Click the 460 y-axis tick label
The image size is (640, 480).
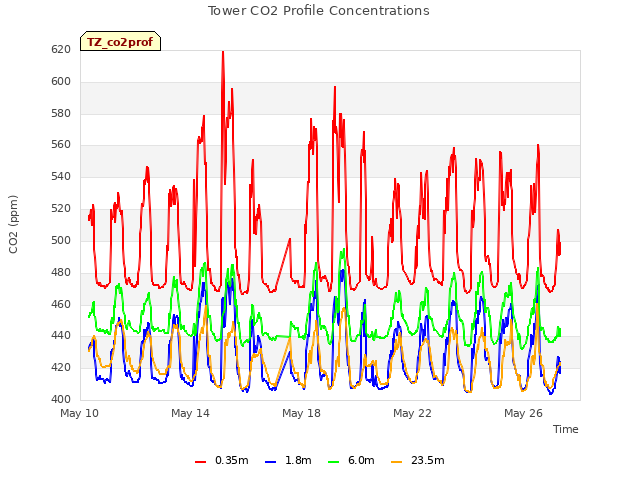click(x=61, y=304)
